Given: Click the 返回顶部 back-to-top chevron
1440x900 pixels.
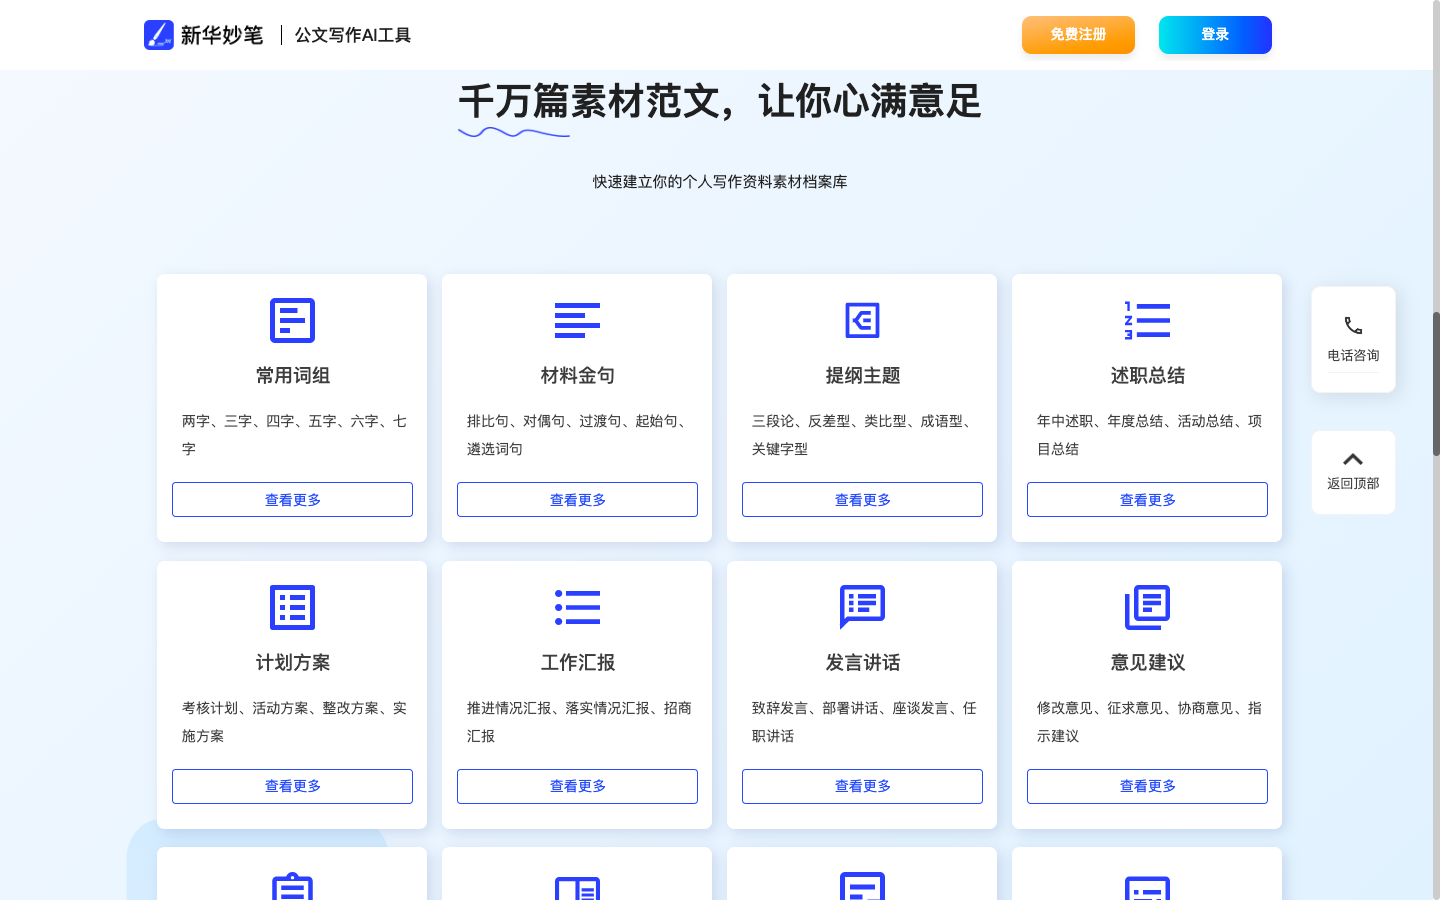Looking at the screenshot, I should click(x=1353, y=458).
